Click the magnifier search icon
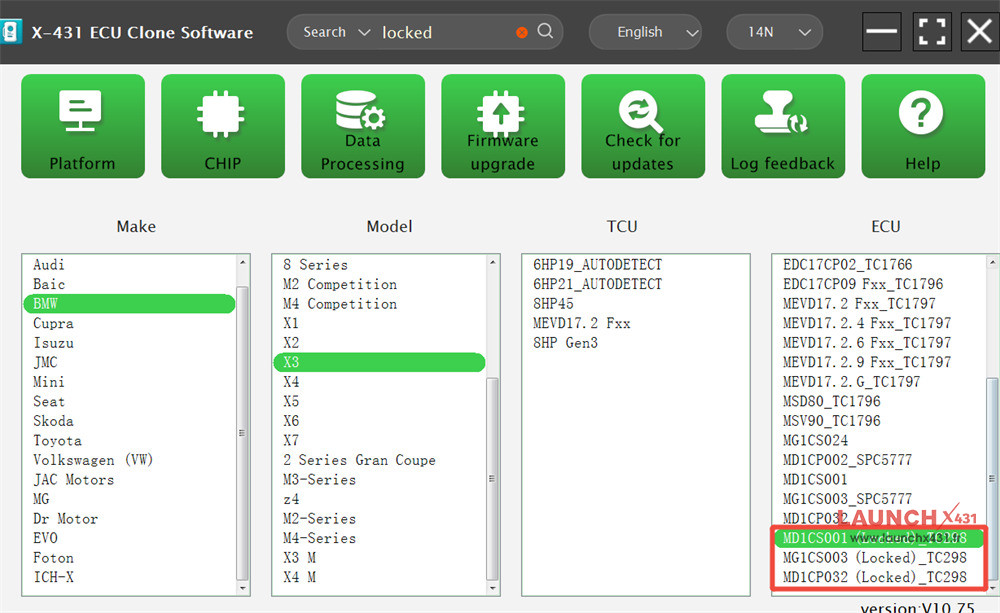Image resolution: width=1000 pixels, height=613 pixels. click(545, 31)
